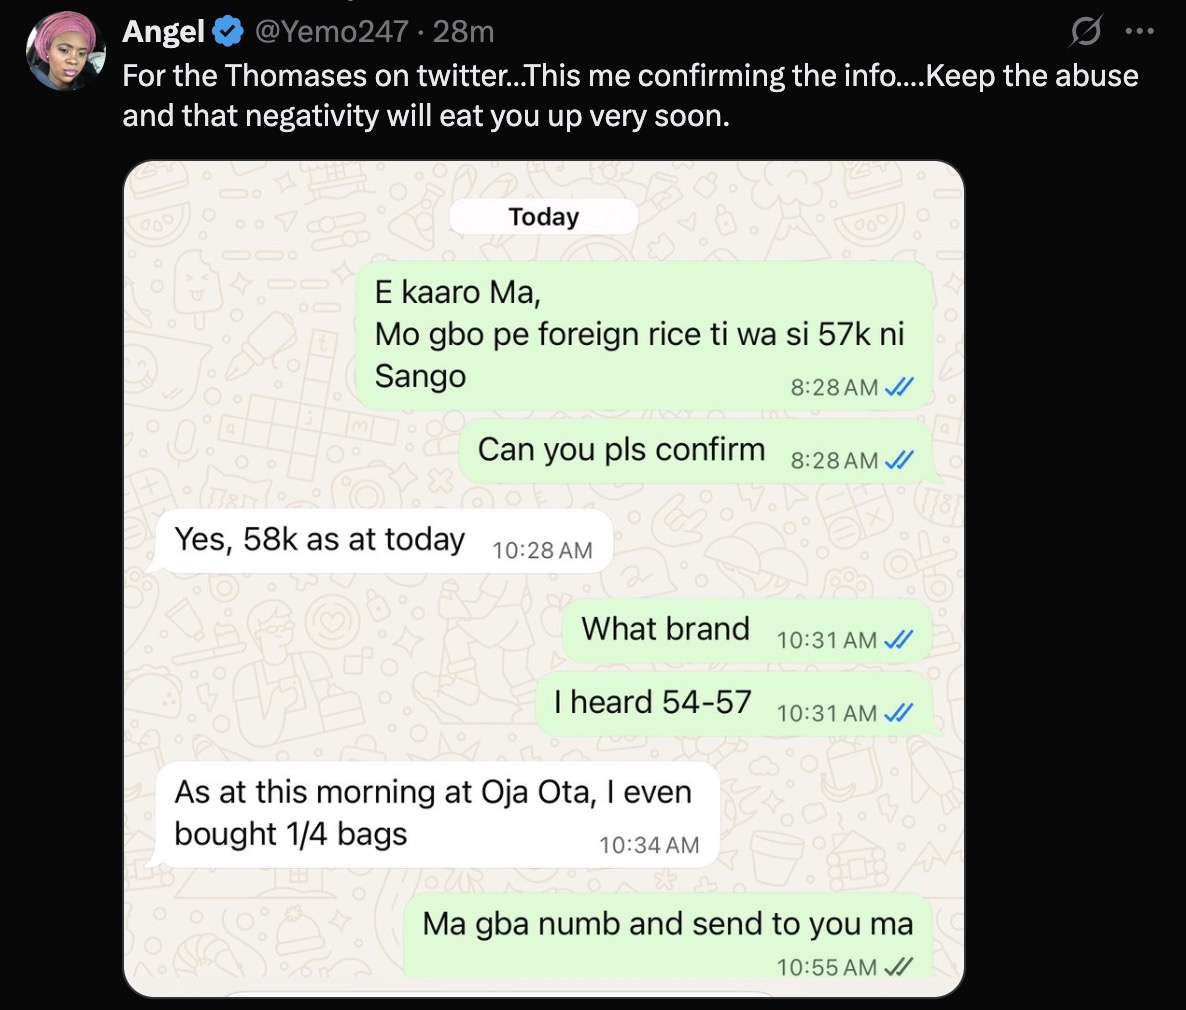Click blue double tick on E kaaro Ma message
Image resolution: width=1186 pixels, height=1010 pixels.
coord(900,387)
